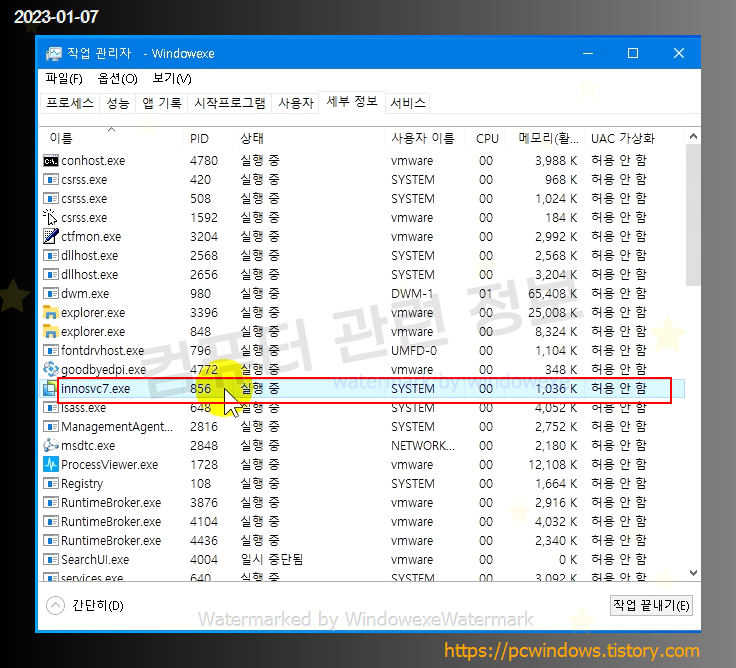736x668 pixels.
Task: Select the conhost.exe process name
Action: coord(93,161)
